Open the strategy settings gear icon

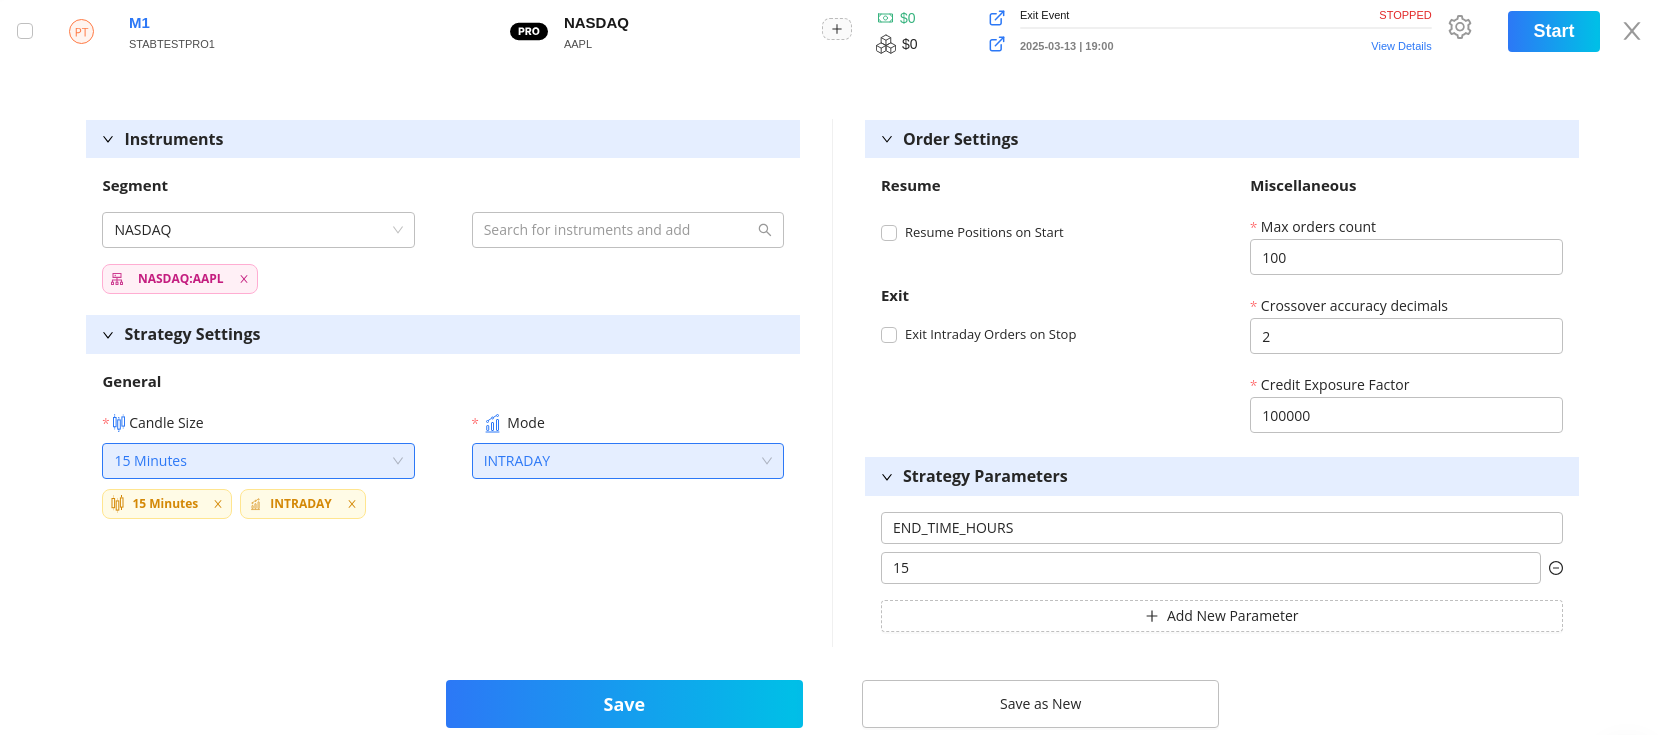1459,28
